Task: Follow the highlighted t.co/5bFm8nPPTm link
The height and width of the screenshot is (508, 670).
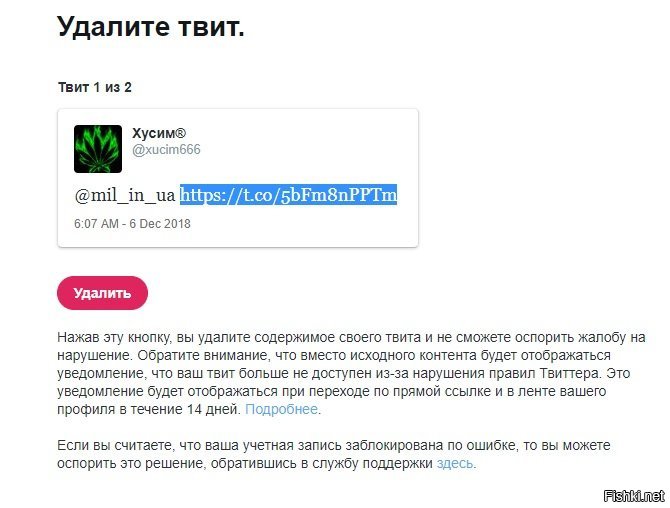Action: [x=288, y=195]
